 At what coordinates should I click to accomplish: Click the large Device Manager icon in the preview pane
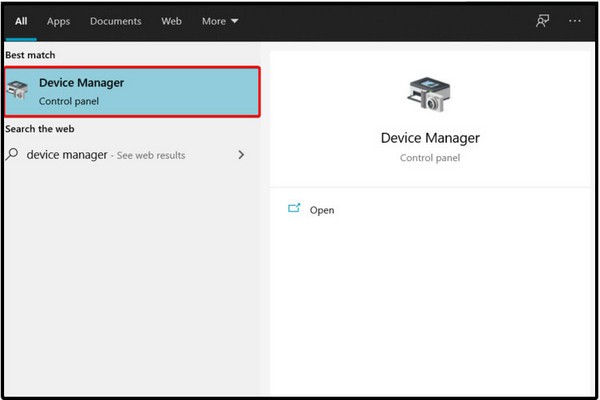pyautogui.click(x=430, y=96)
